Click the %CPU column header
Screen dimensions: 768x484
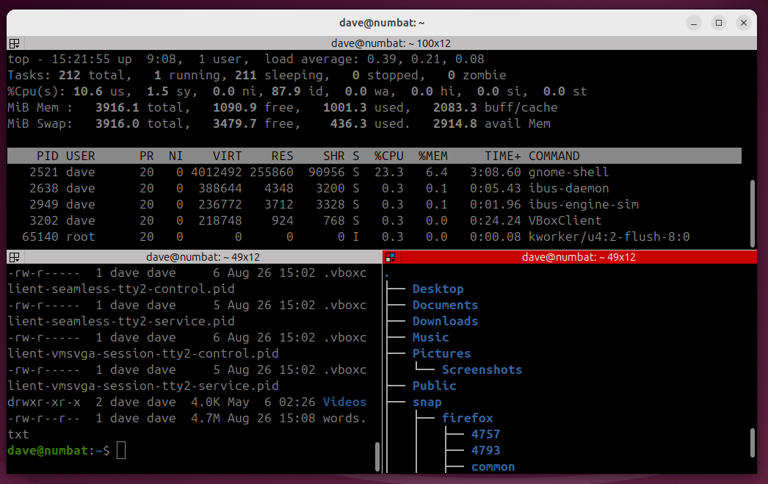389,156
